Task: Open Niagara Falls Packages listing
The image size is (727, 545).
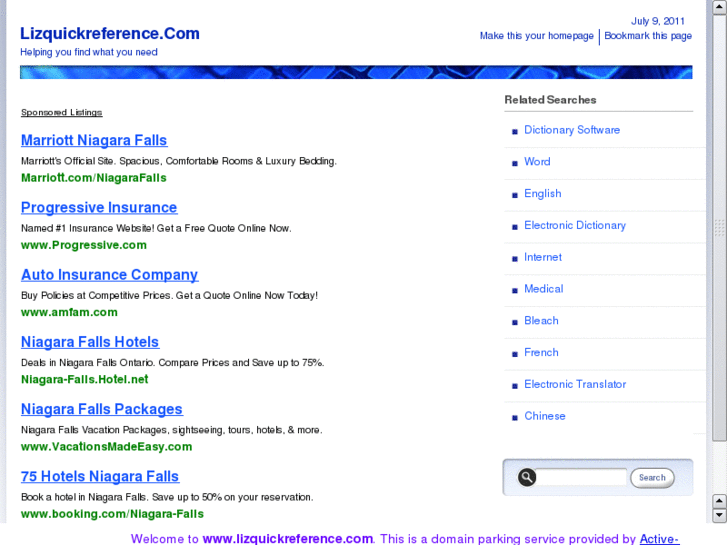Action: pos(102,409)
